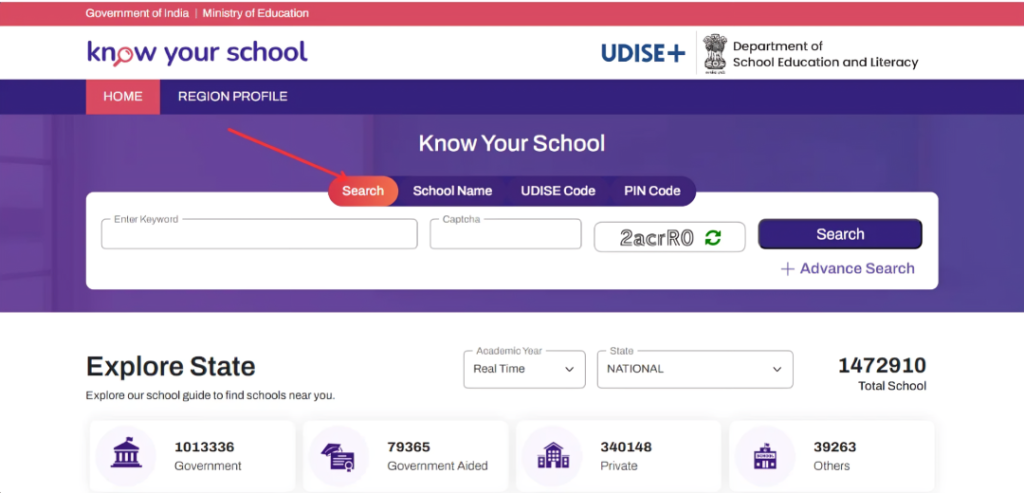Click the Private school building icon
Screen dimensions: 1024x493
552,455
